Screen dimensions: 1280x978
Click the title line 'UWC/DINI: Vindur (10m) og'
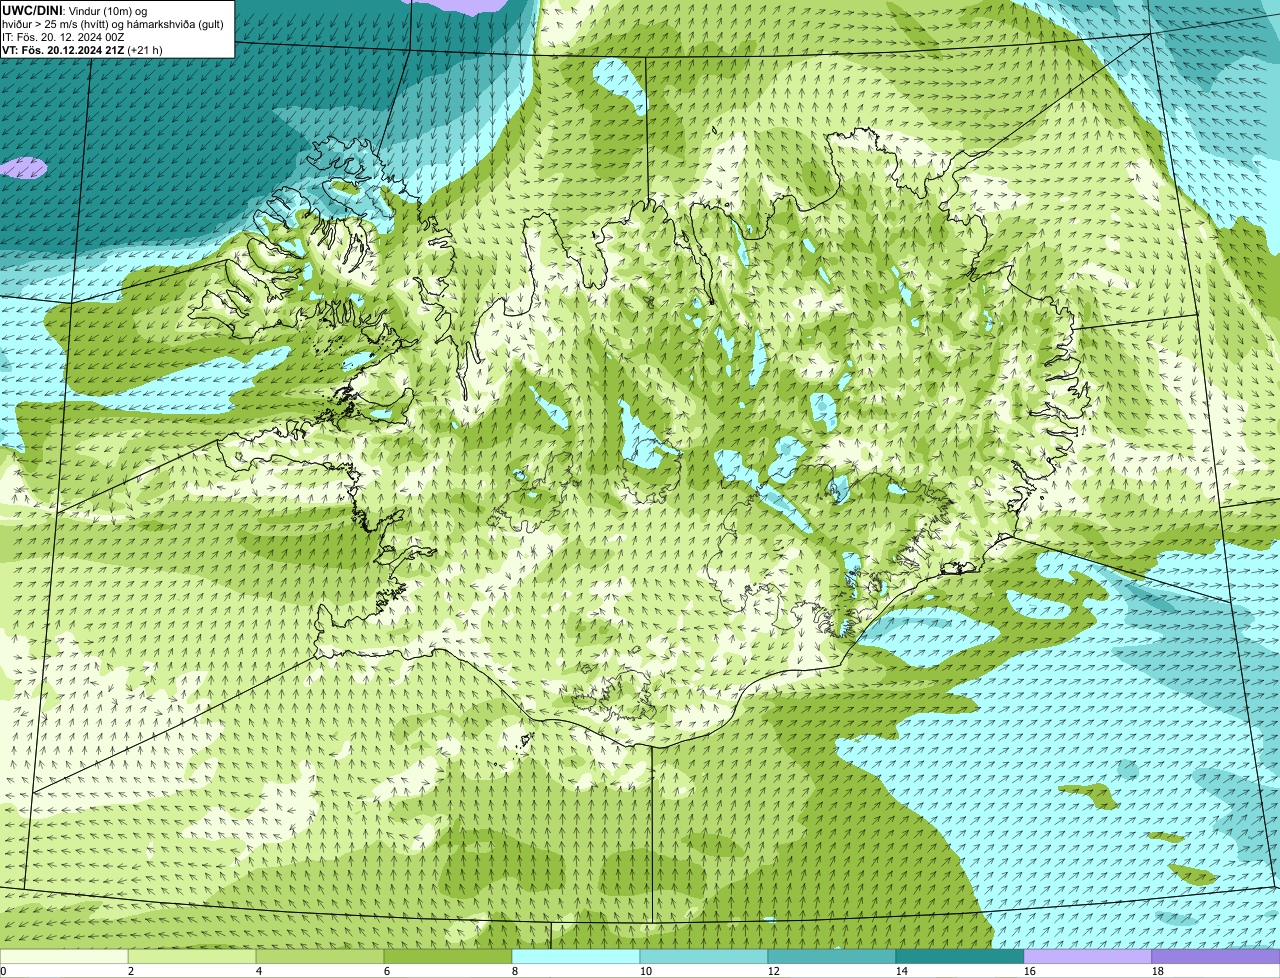(75, 10)
